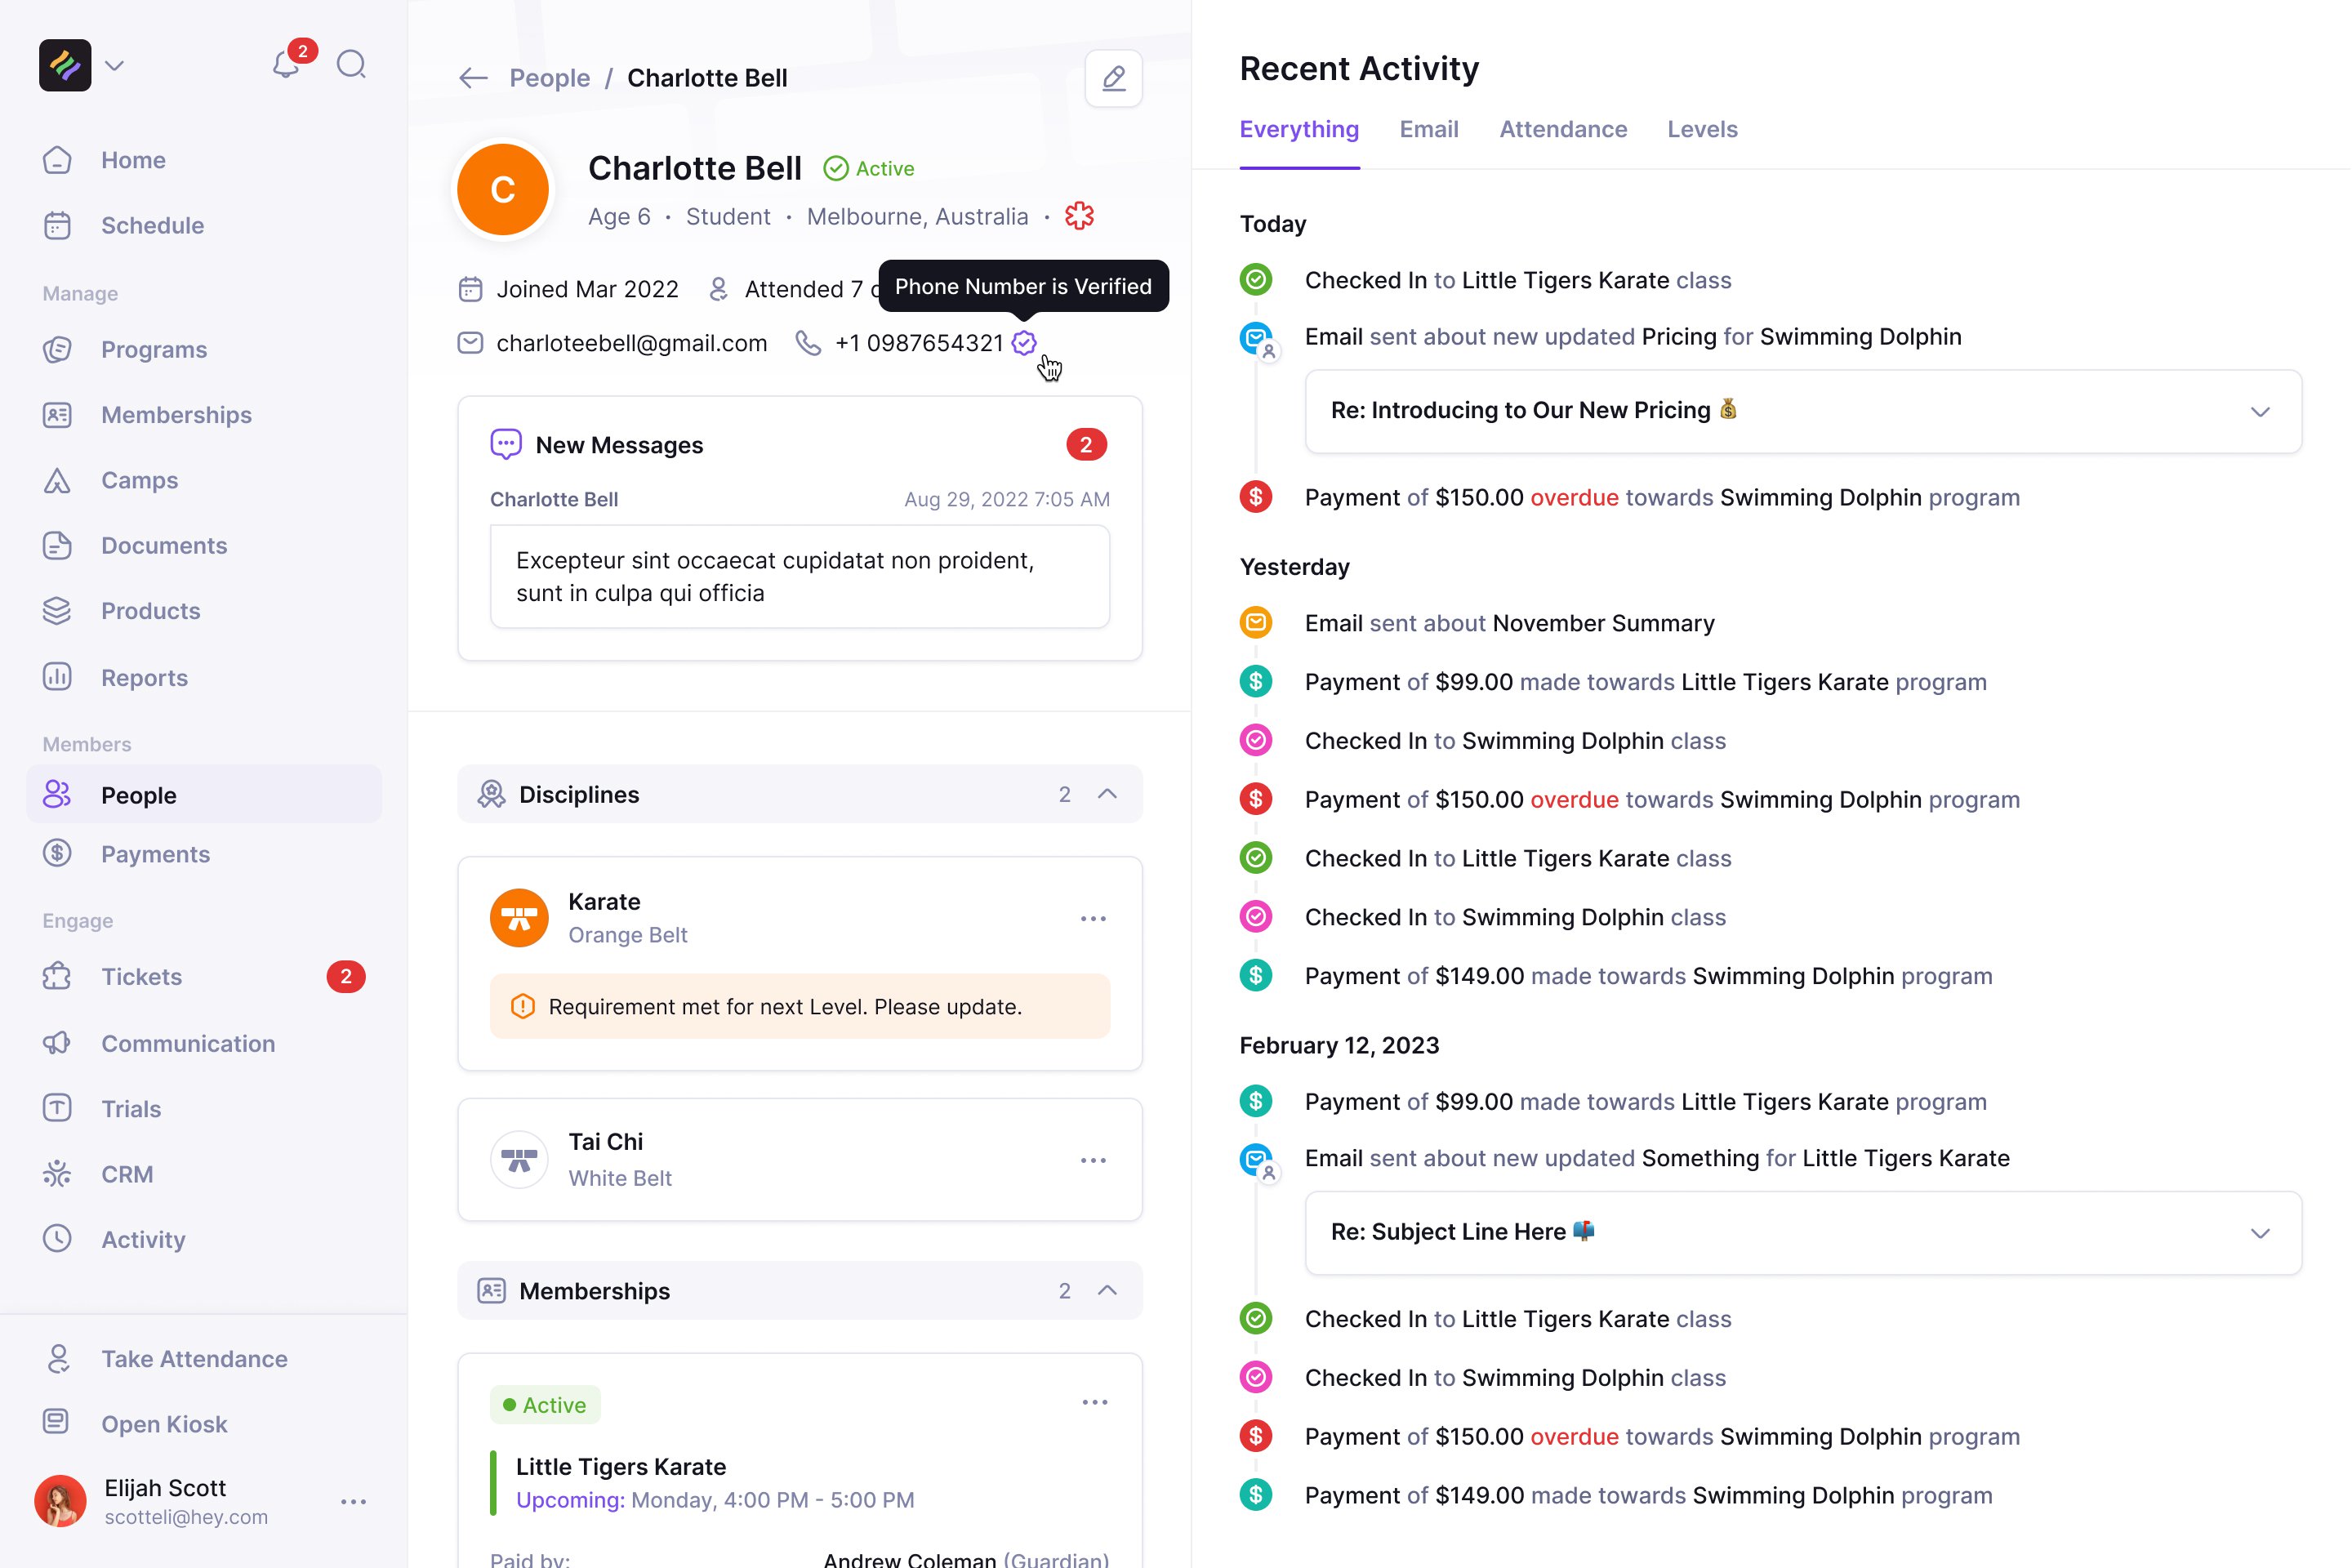The image size is (2352, 1568).
Task: Click the People breadcrumb link
Action: coord(549,78)
